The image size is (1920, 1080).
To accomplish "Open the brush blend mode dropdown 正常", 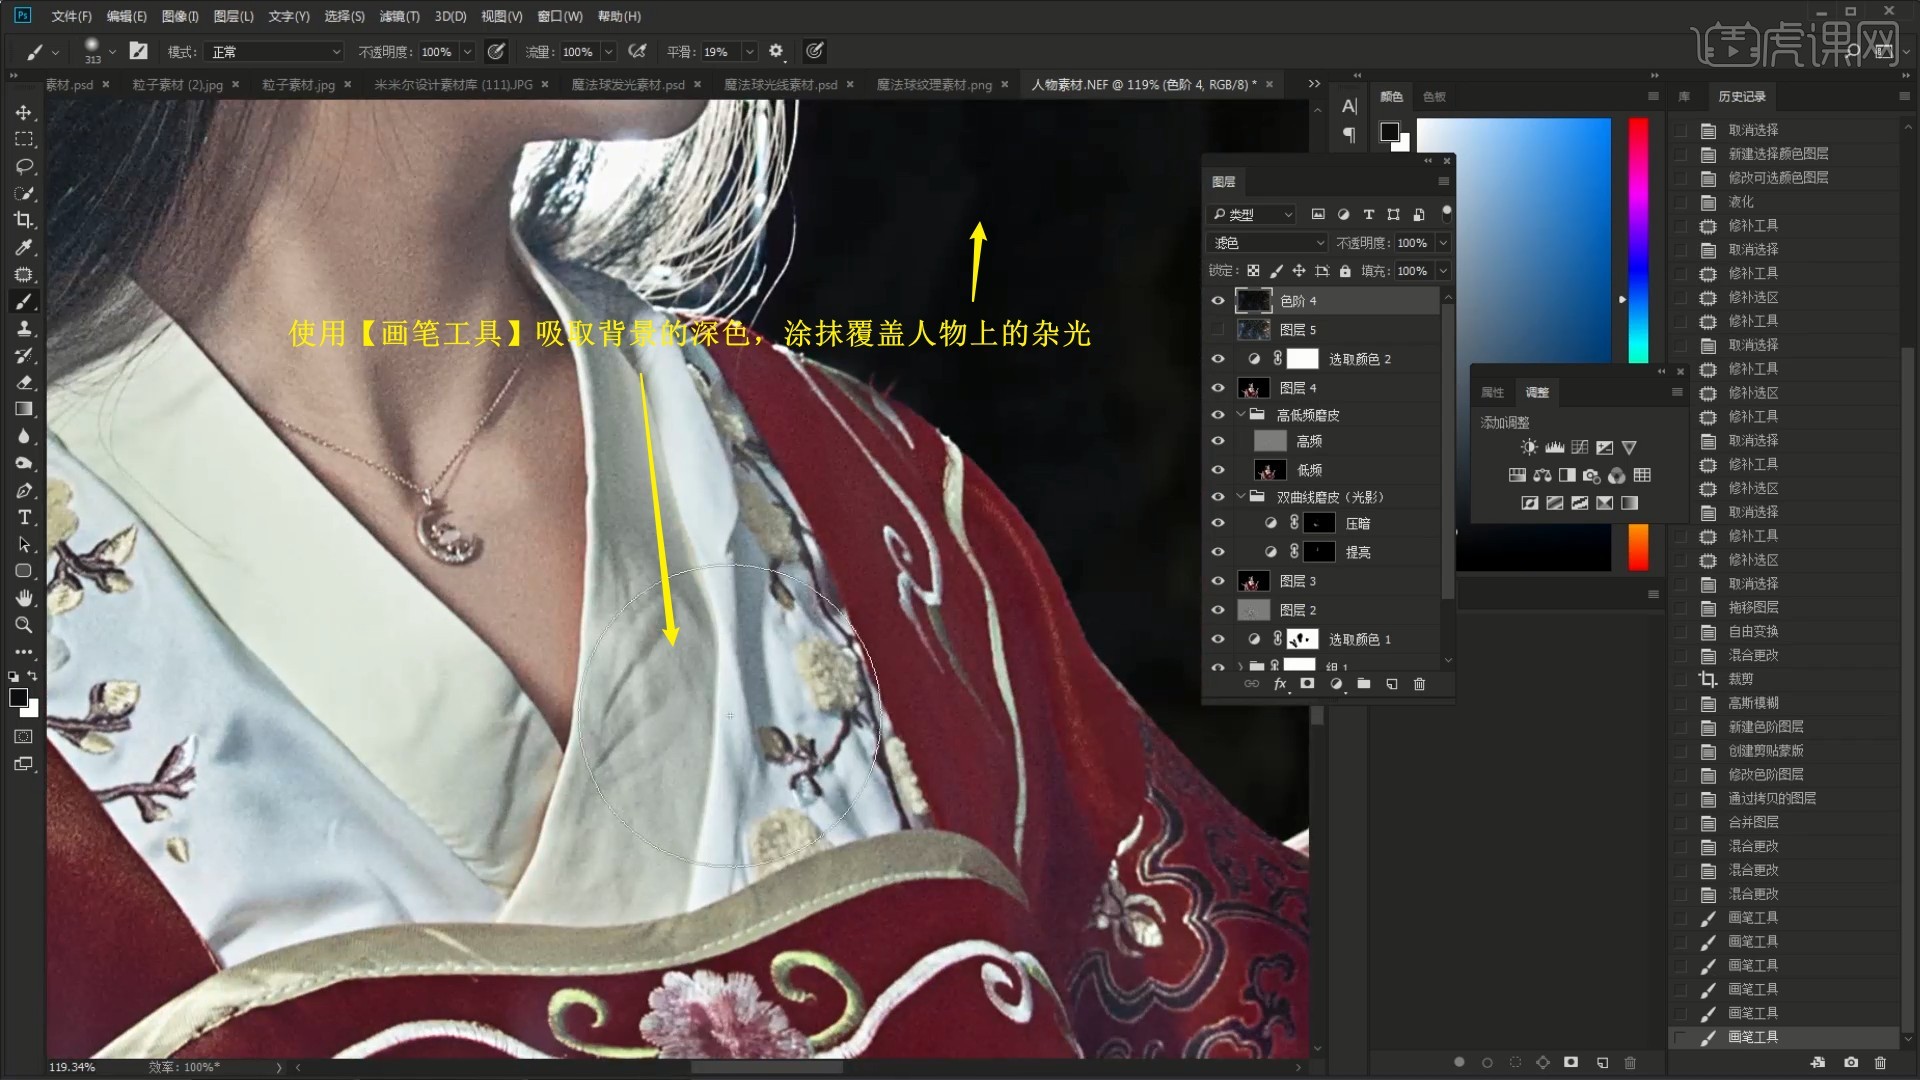I will (275, 52).
